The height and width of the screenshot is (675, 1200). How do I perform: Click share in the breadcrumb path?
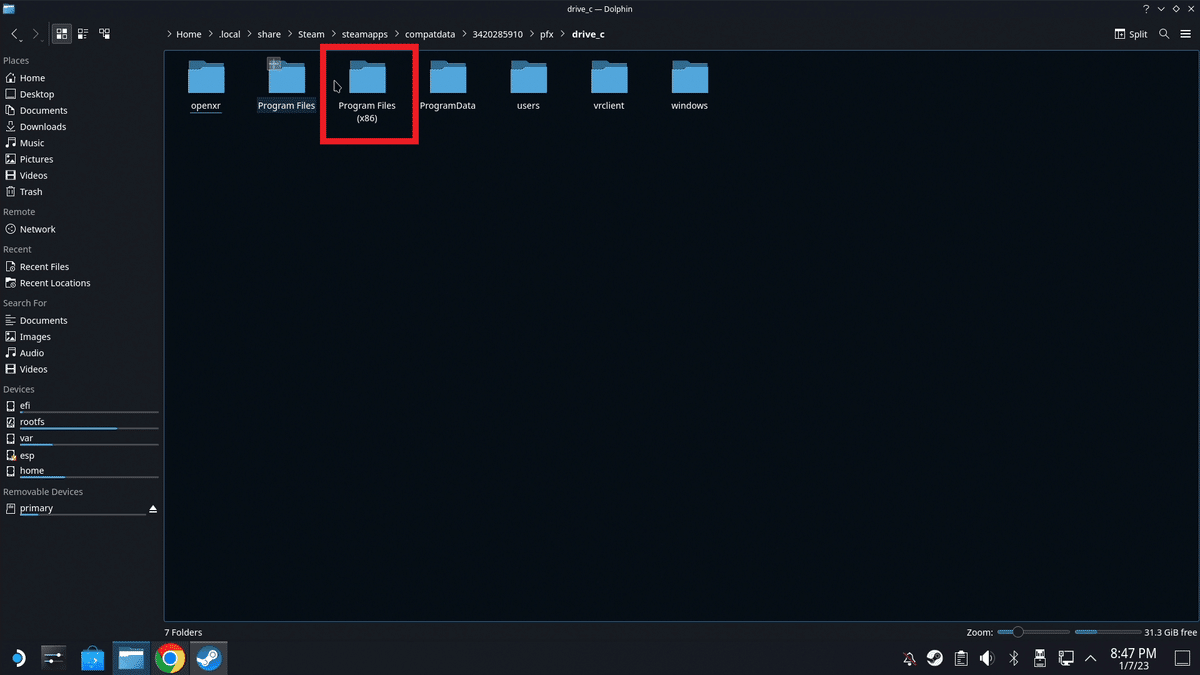[x=269, y=34]
